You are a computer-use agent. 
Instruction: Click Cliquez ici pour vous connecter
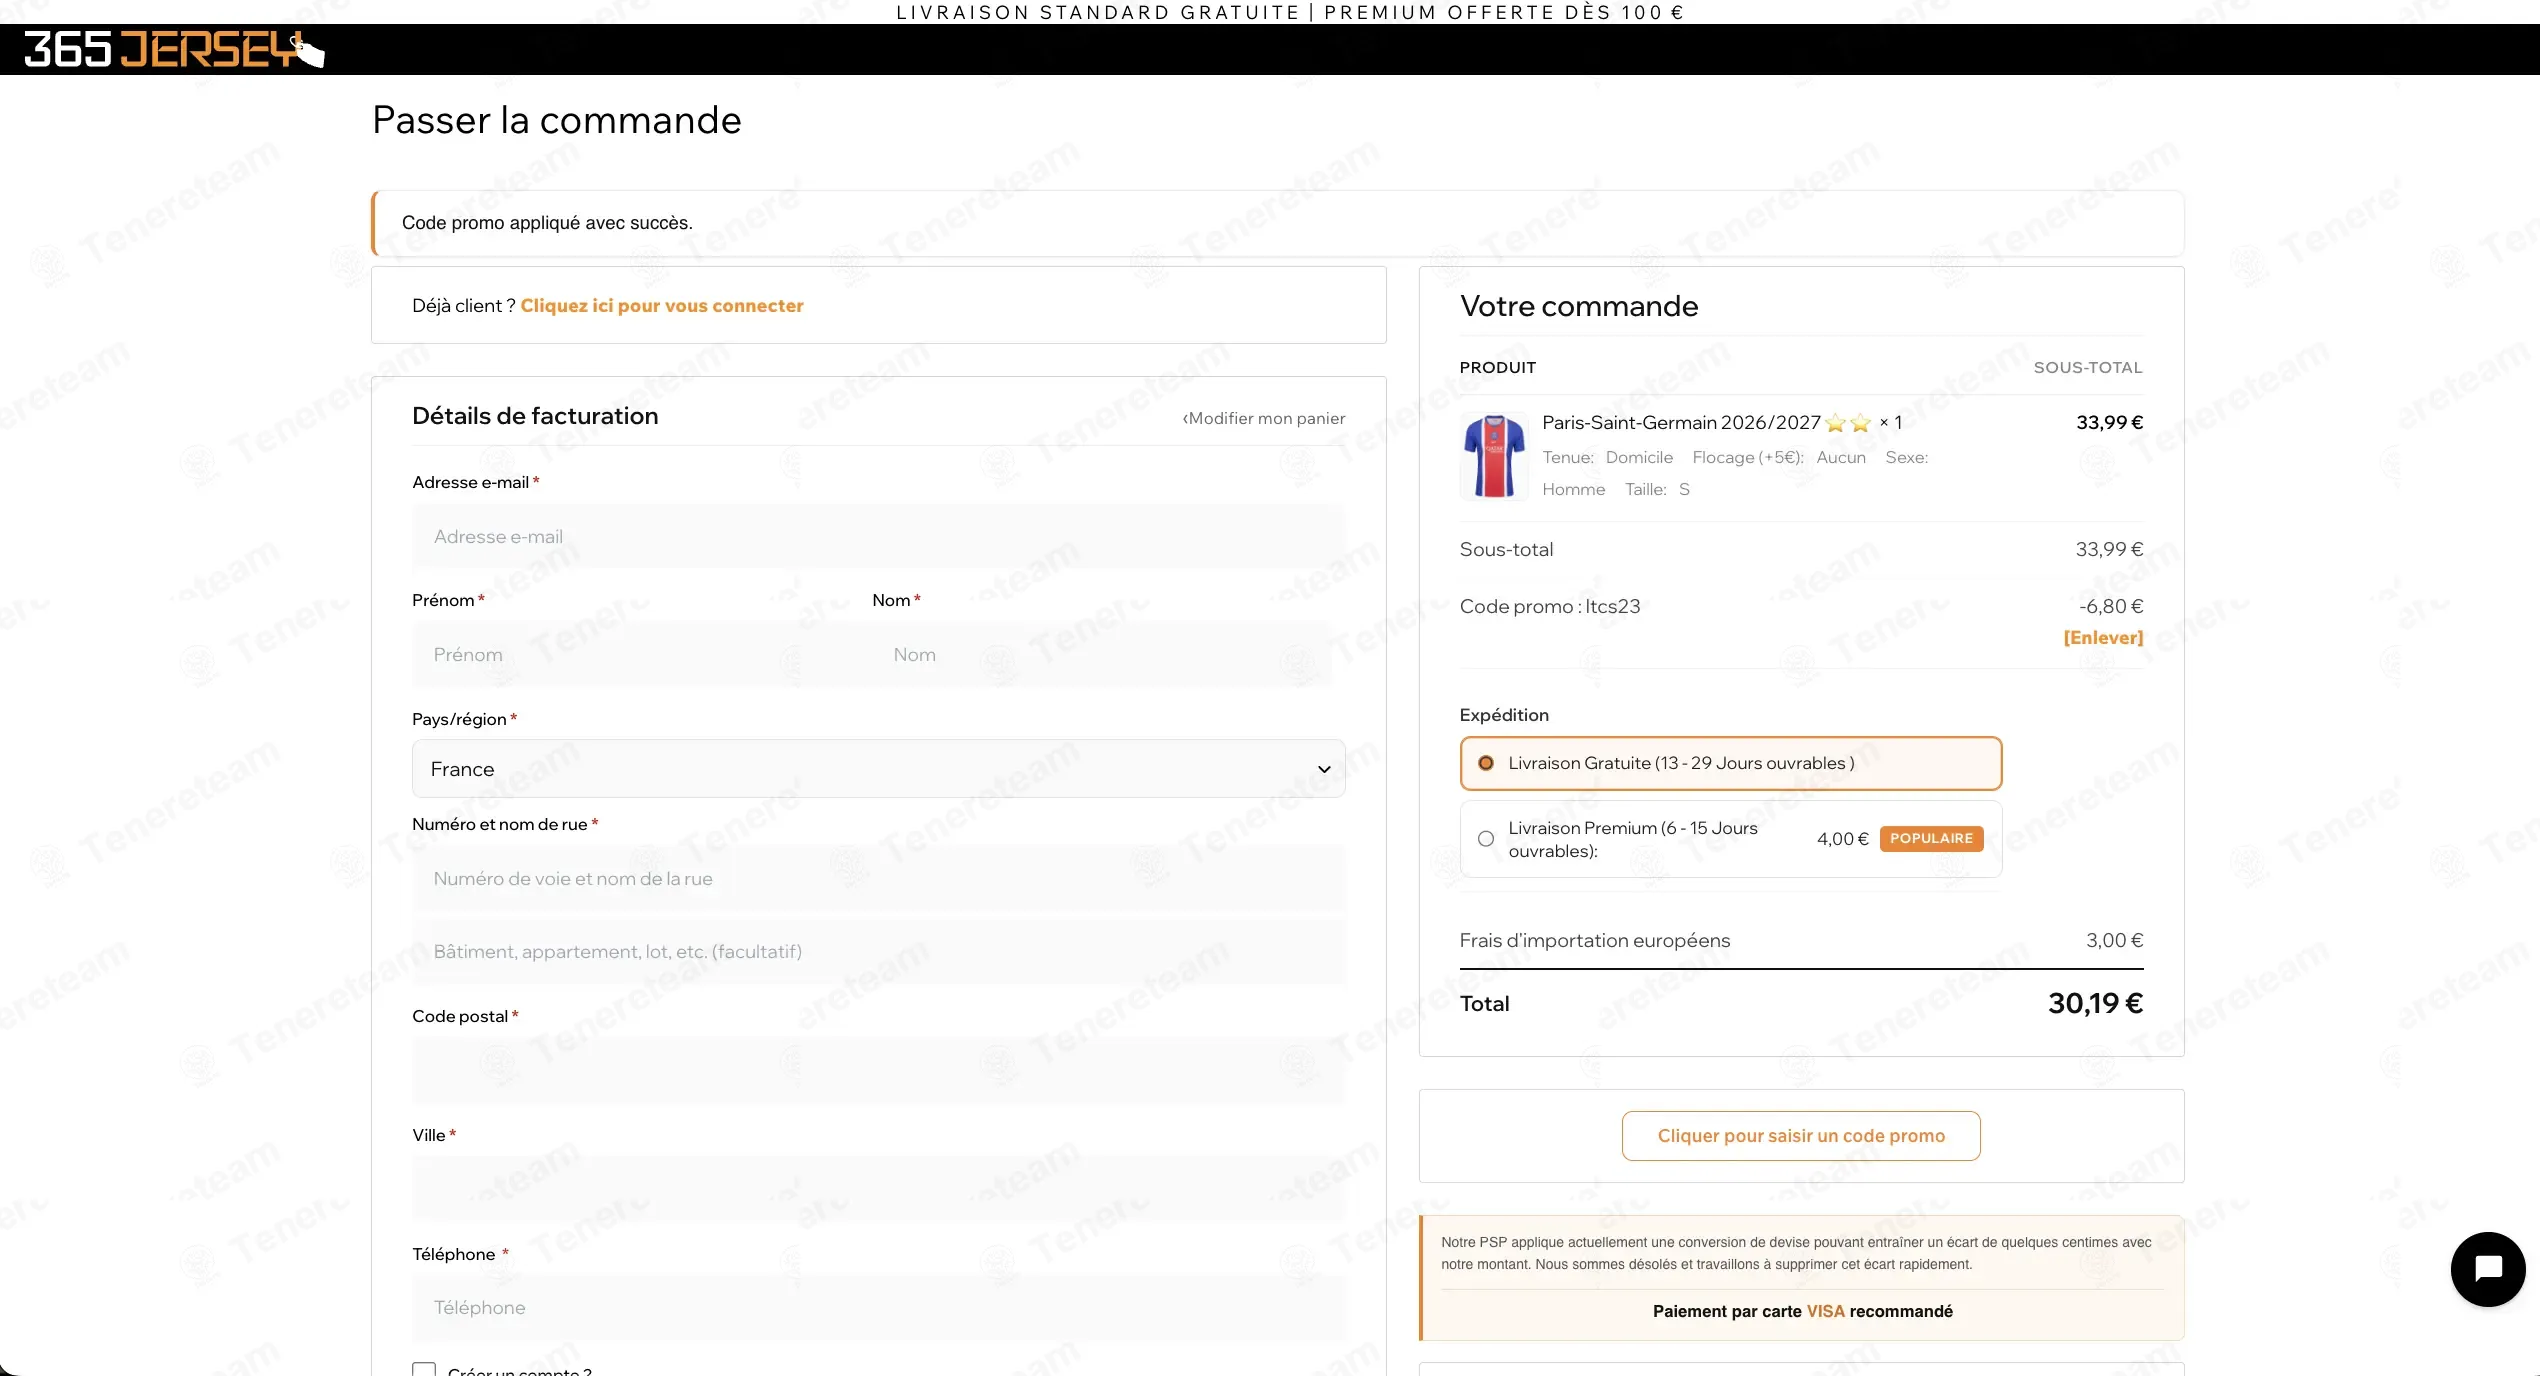(662, 306)
